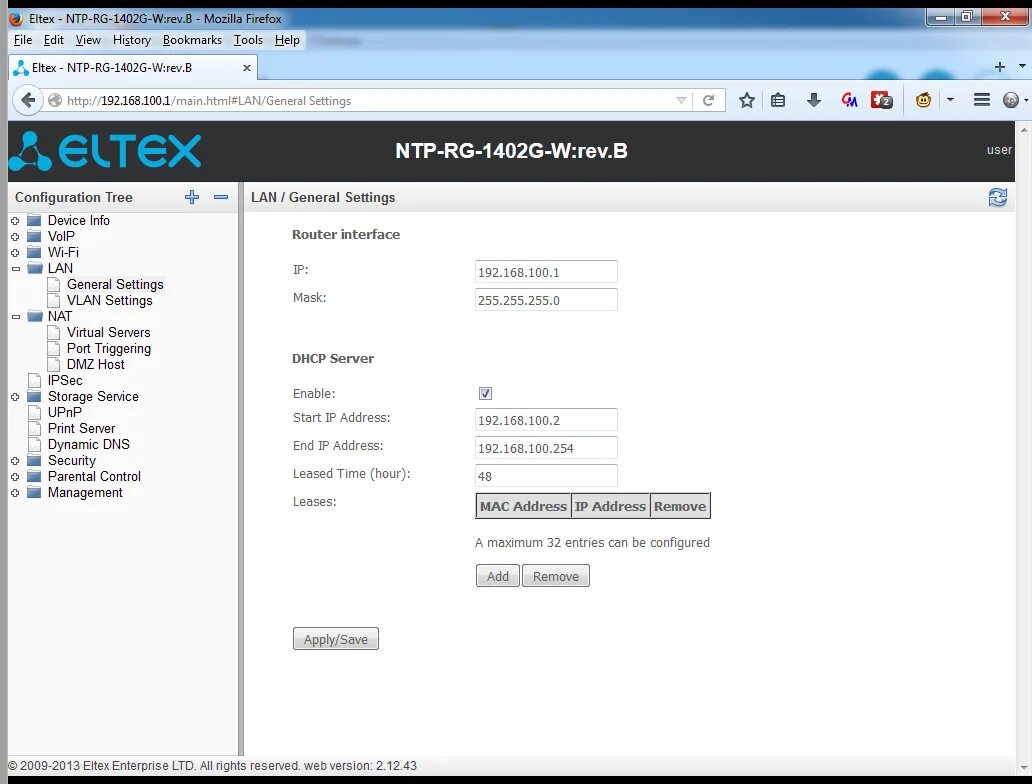1032x784 pixels.
Task: Open Virtual Servers page
Action: point(109,332)
